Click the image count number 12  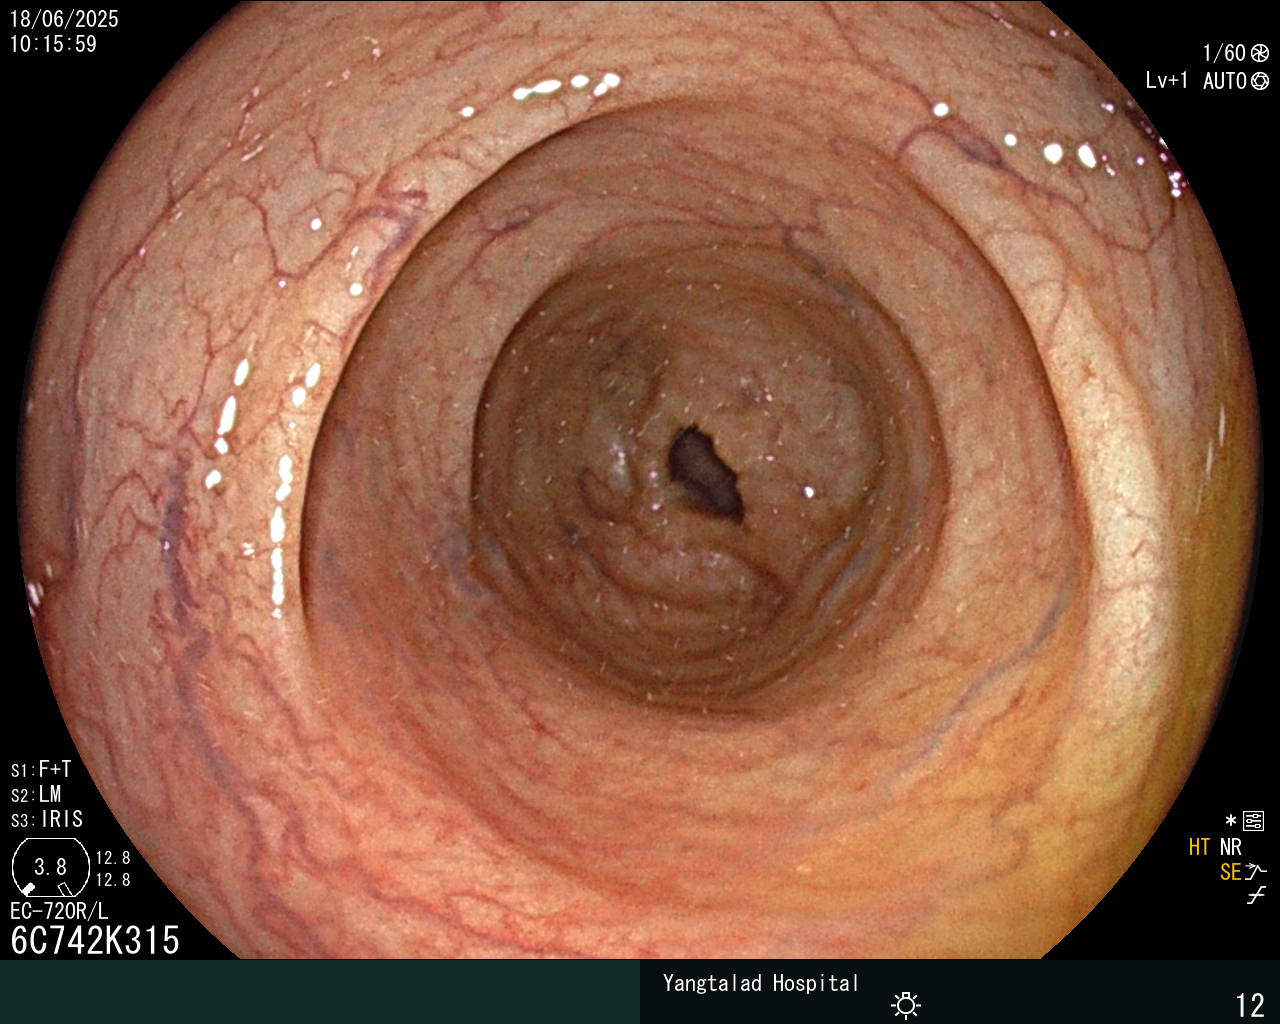[x=1250, y=1005]
